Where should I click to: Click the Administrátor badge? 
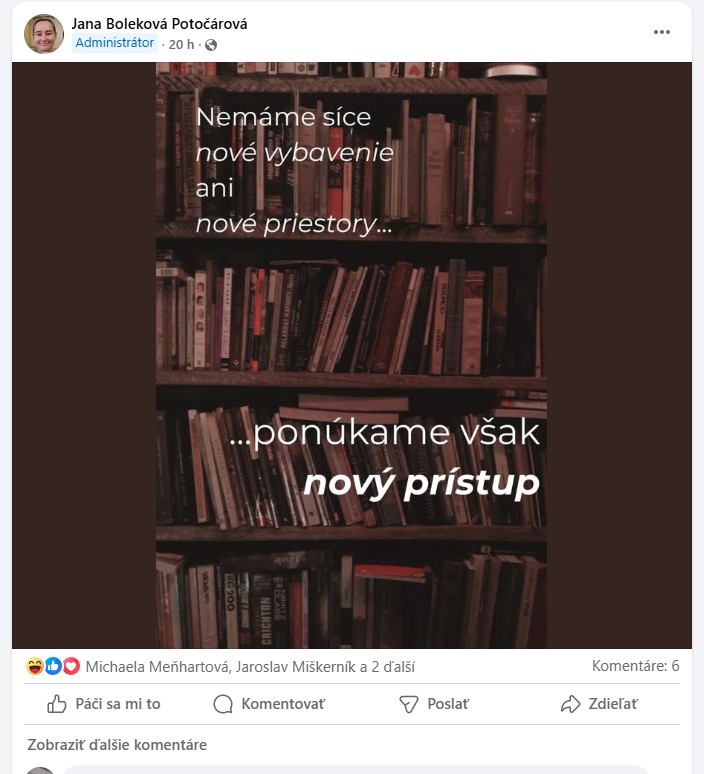[x=115, y=43]
